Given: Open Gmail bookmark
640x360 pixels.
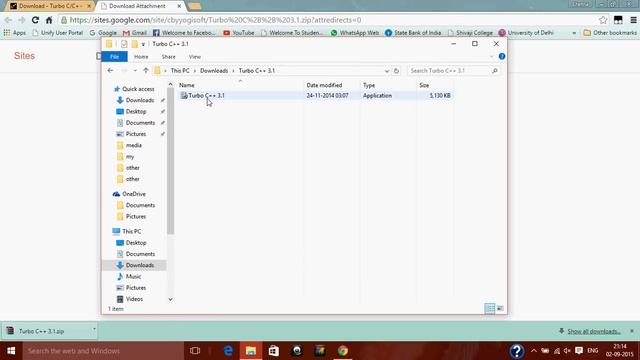Looking at the screenshot, I should point(135,33).
